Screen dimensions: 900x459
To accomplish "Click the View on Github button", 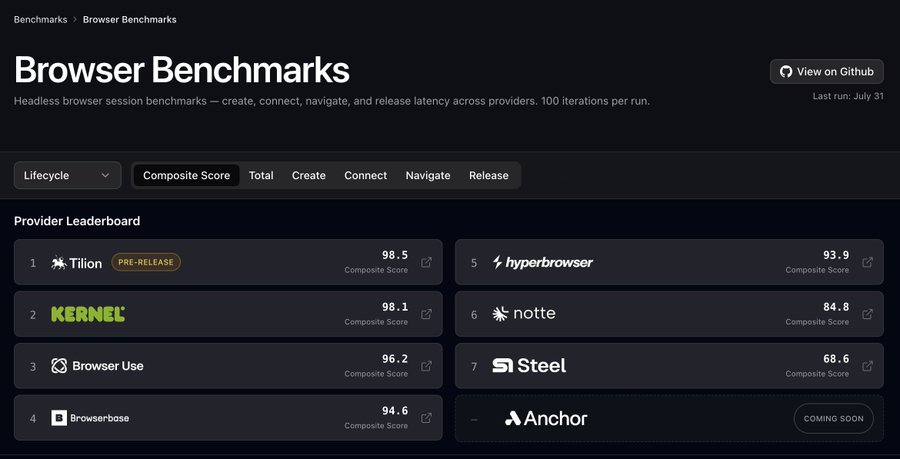I will tap(827, 72).
